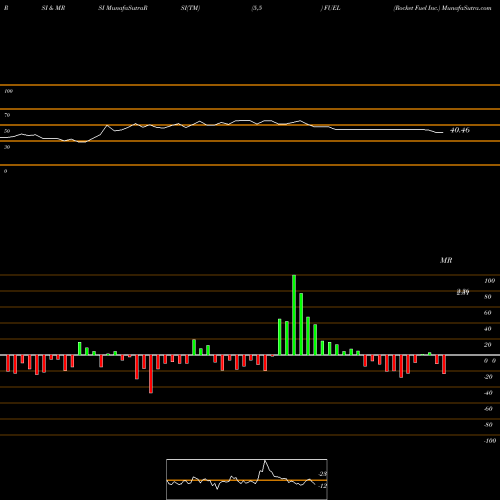Click the RSI axis label 70

tap(7, 115)
